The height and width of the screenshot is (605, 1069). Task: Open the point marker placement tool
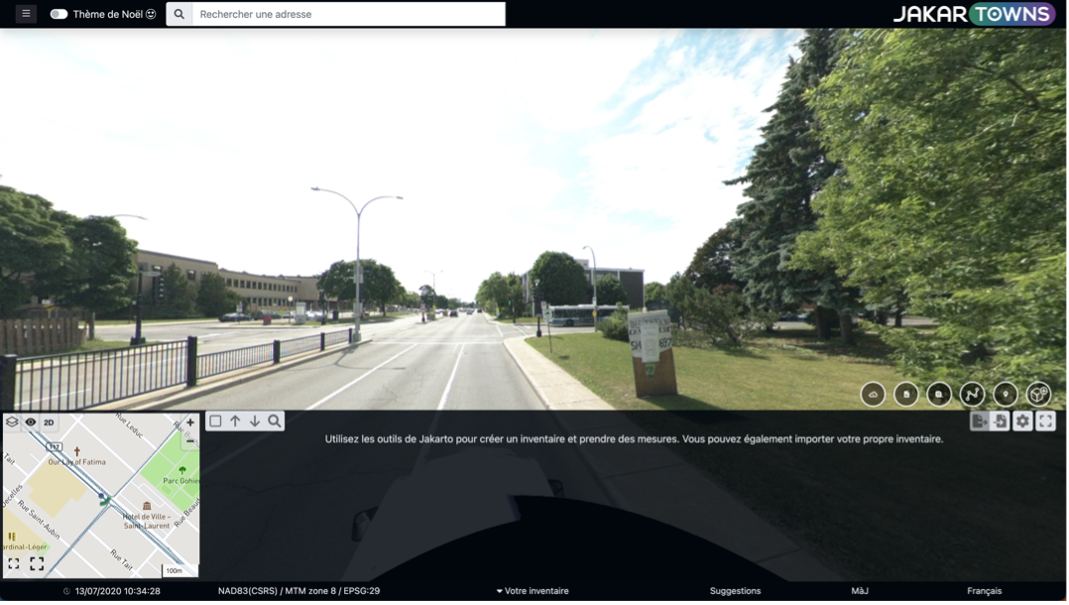(1002, 393)
